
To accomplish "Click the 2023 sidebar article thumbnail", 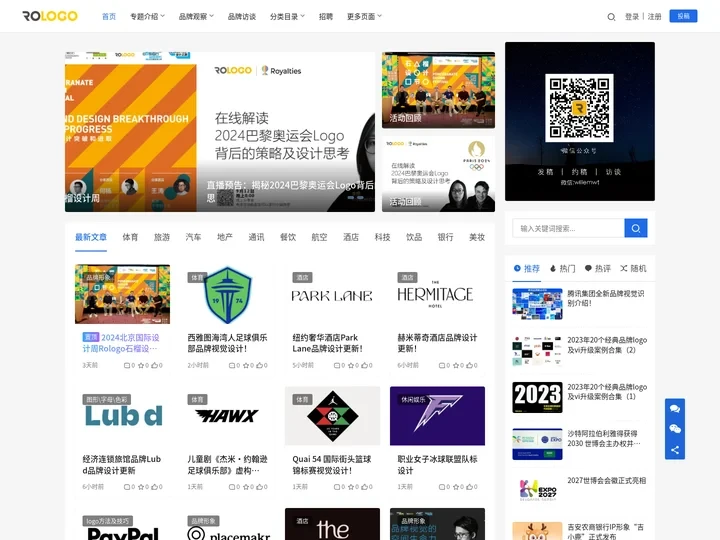I will 537,398.
